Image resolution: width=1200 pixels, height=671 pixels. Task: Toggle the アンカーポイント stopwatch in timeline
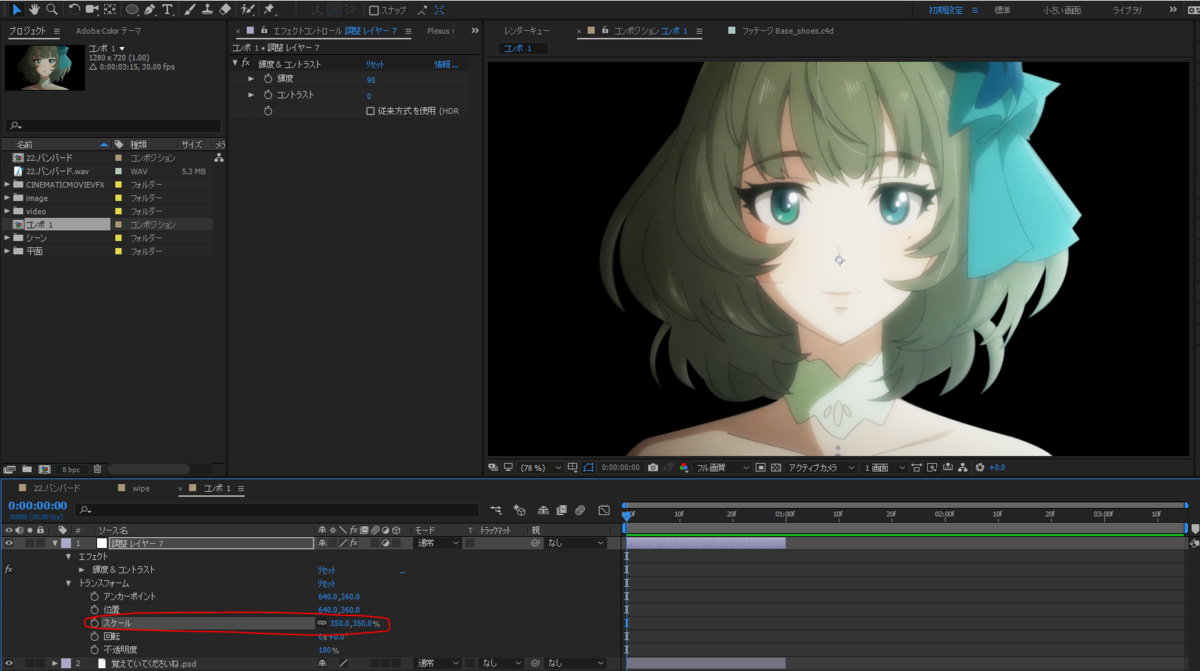coord(95,596)
